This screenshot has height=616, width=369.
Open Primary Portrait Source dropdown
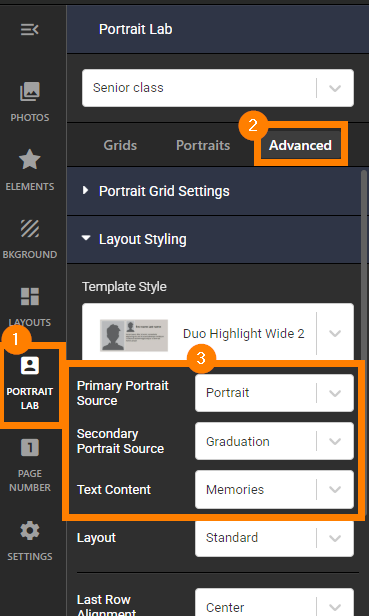[274, 393]
